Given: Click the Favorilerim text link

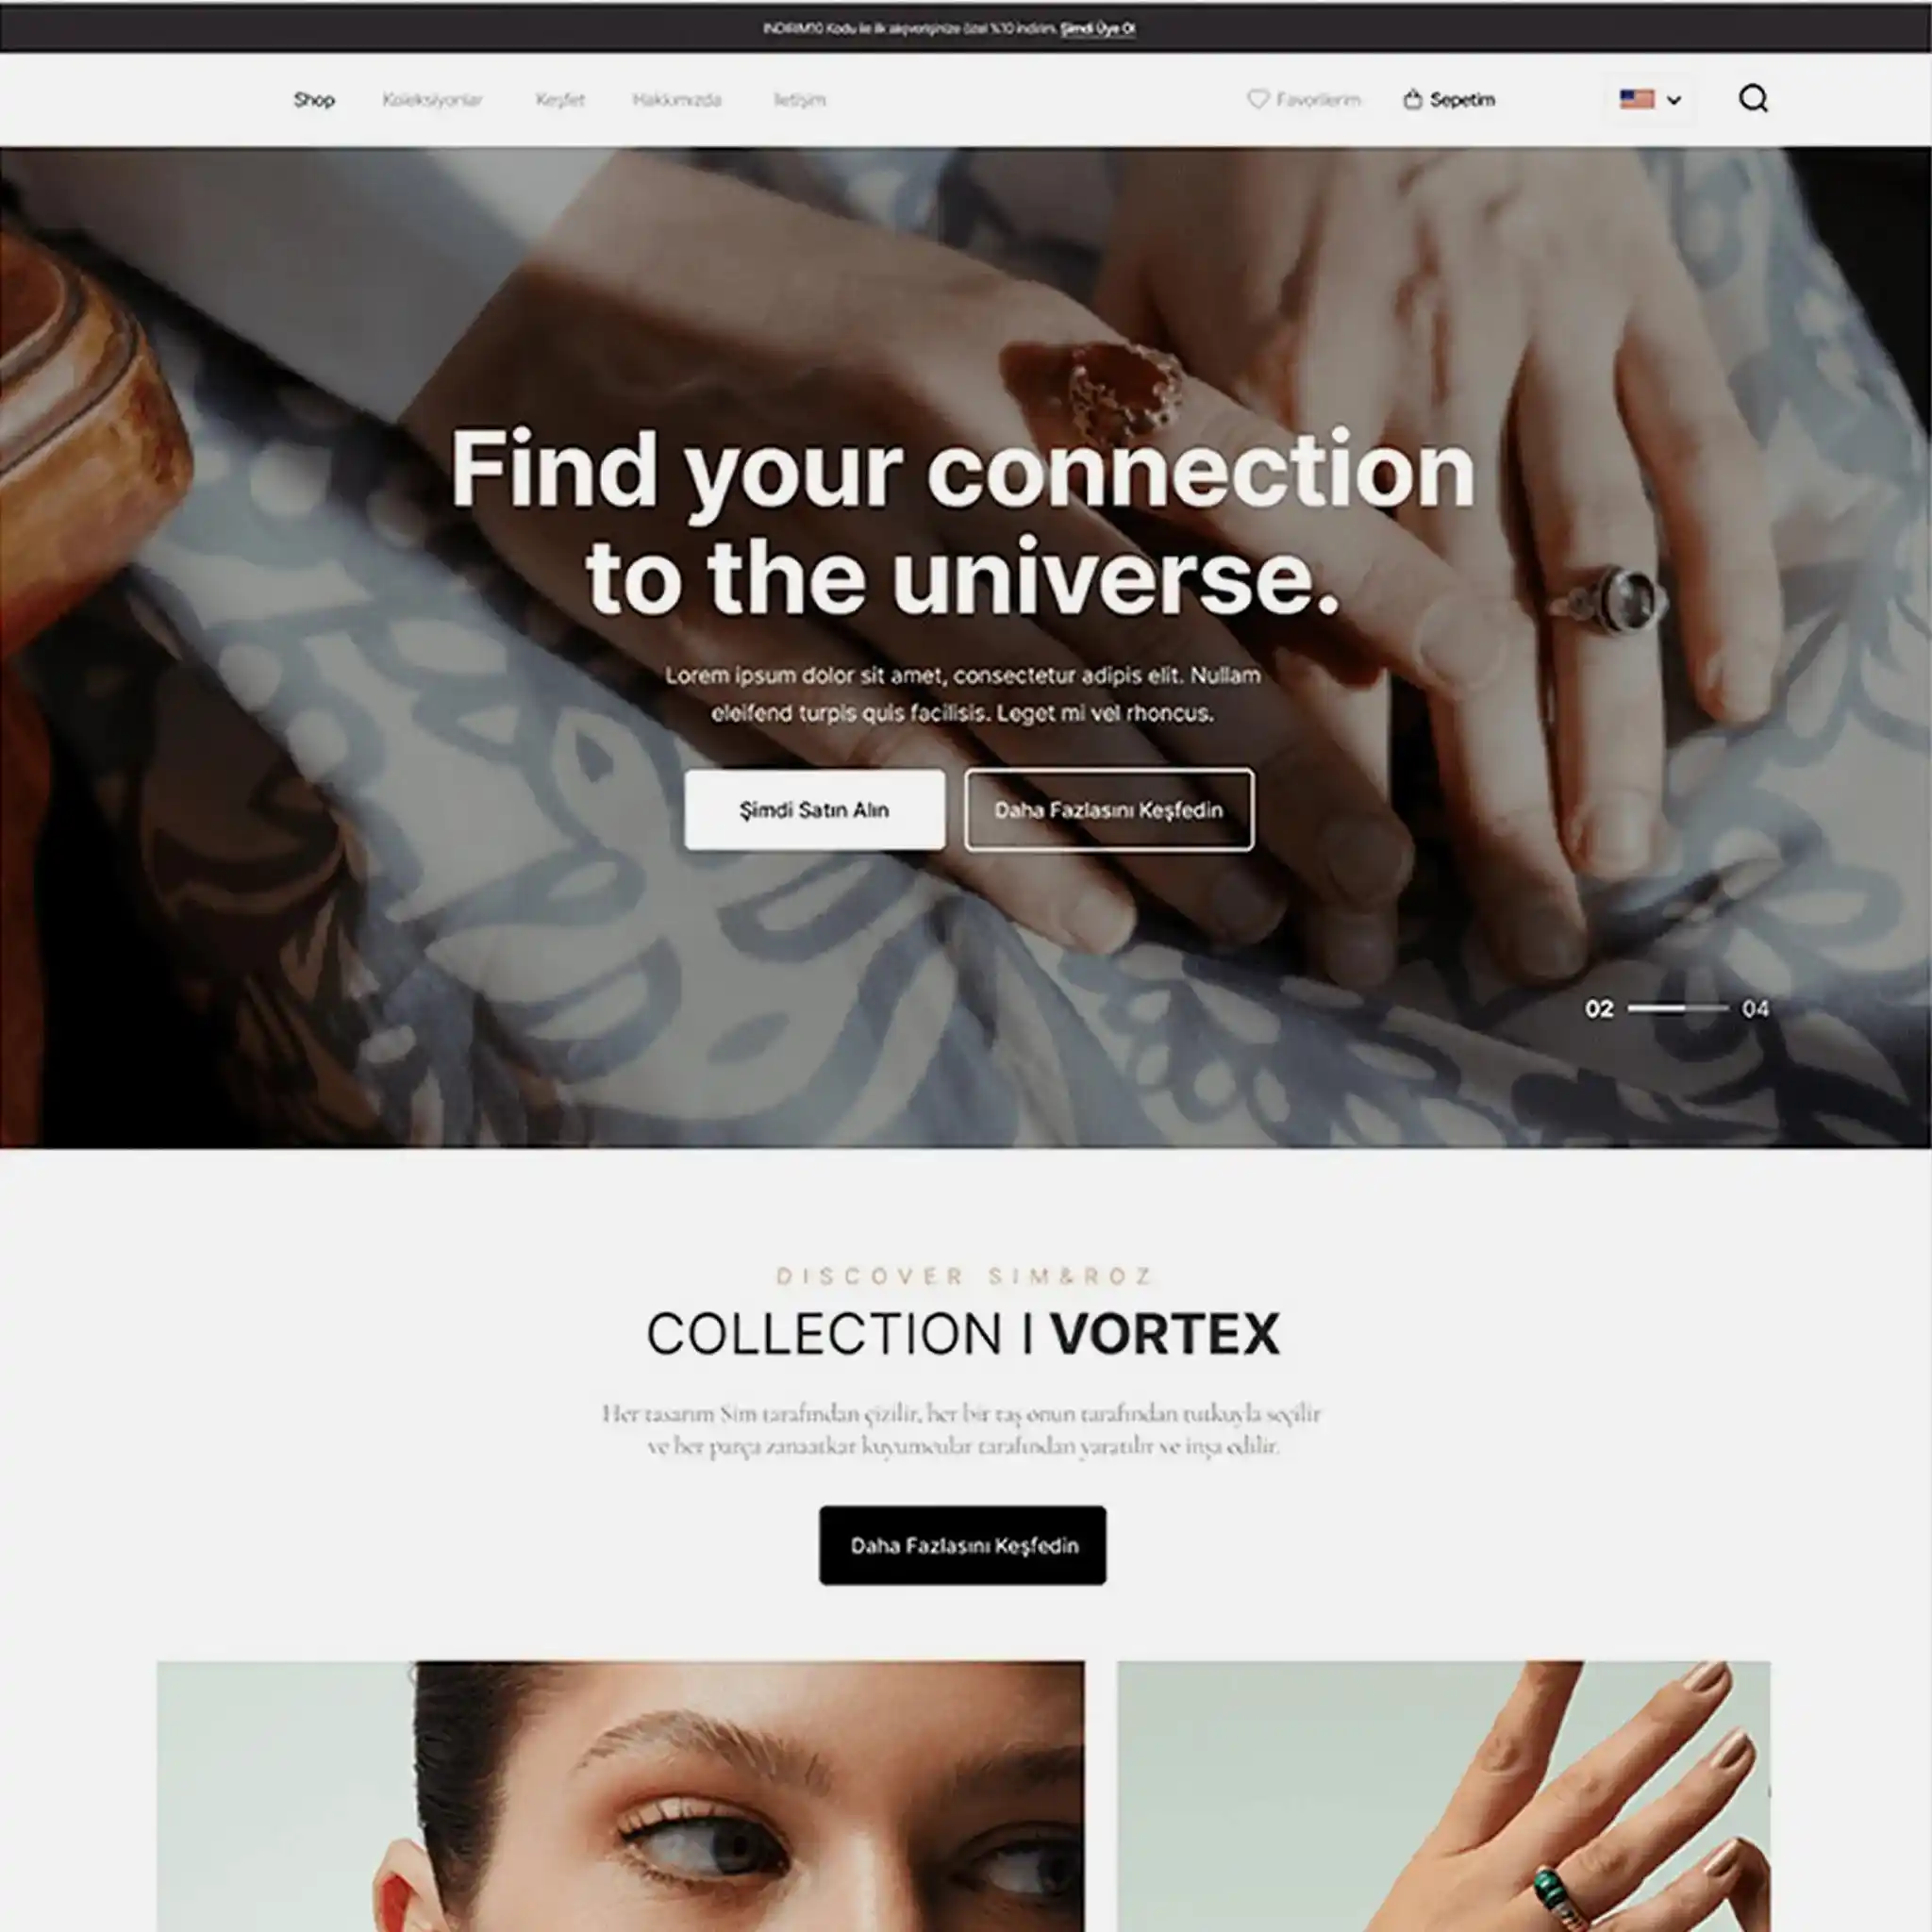Looking at the screenshot, I should coord(1318,100).
